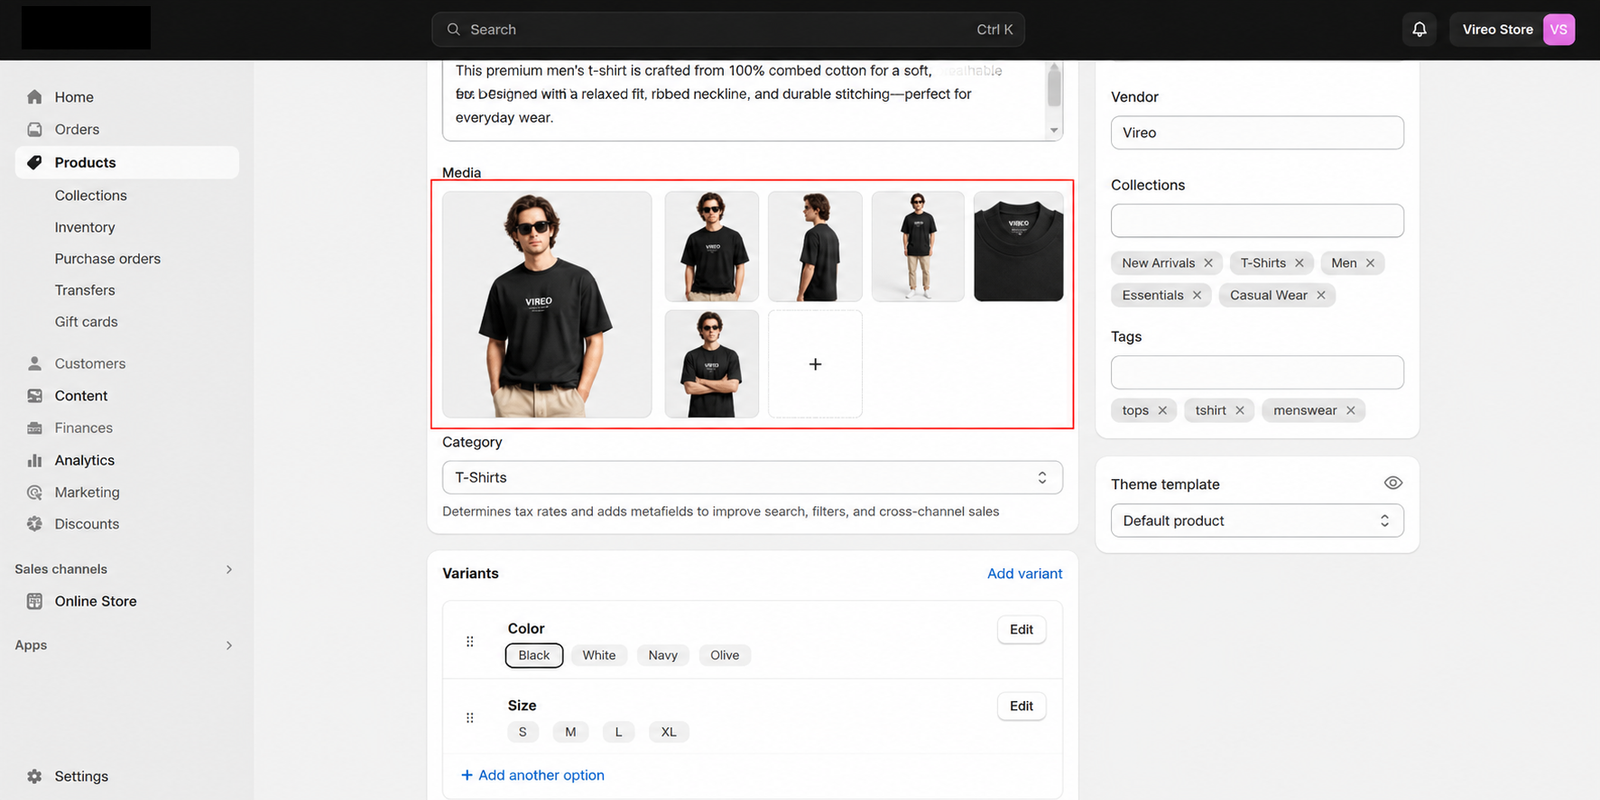This screenshot has width=1600, height=800.
Task: Open Purchase orders in sidebar
Action: 108,258
